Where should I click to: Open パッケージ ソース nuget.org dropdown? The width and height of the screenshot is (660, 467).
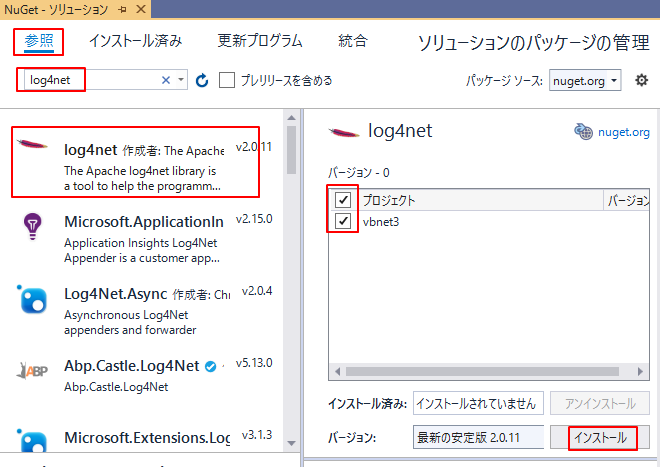(x=585, y=80)
